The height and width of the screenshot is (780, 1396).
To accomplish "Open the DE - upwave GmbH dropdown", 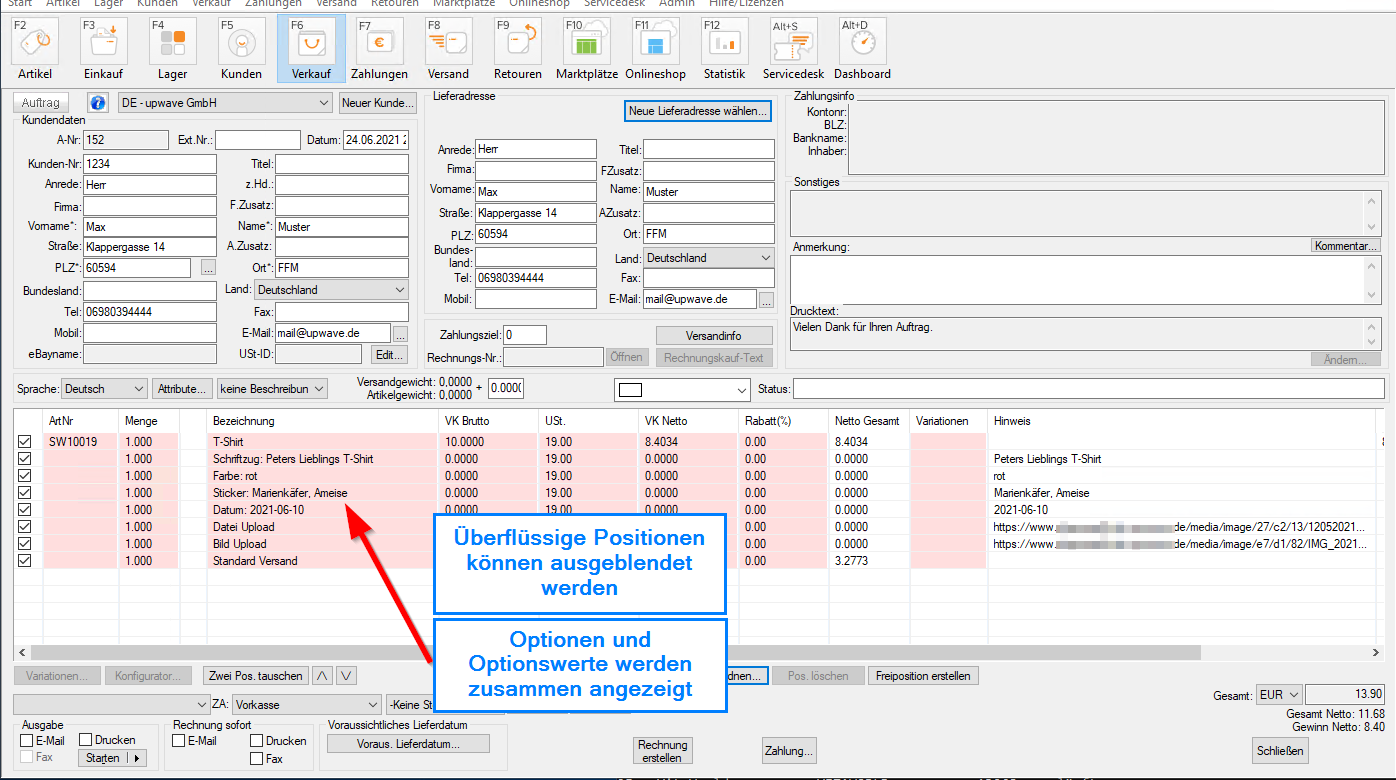I will click(225, 103).
